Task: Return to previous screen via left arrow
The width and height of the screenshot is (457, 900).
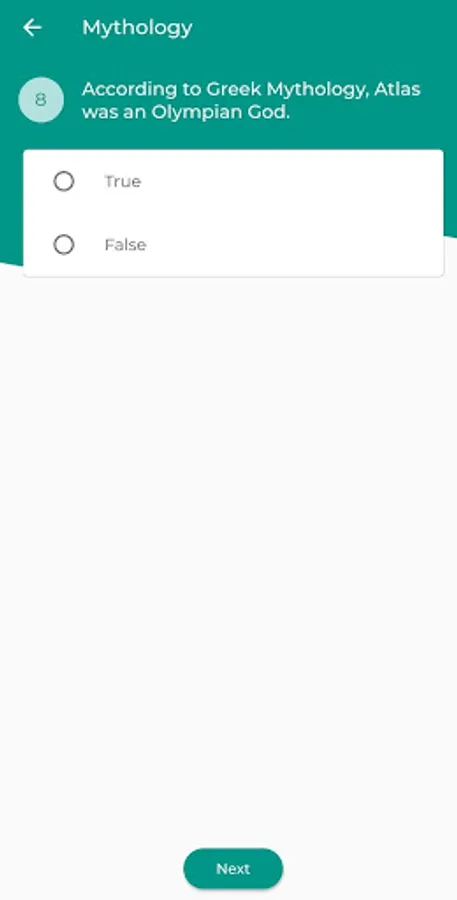Action: point(32,28)
